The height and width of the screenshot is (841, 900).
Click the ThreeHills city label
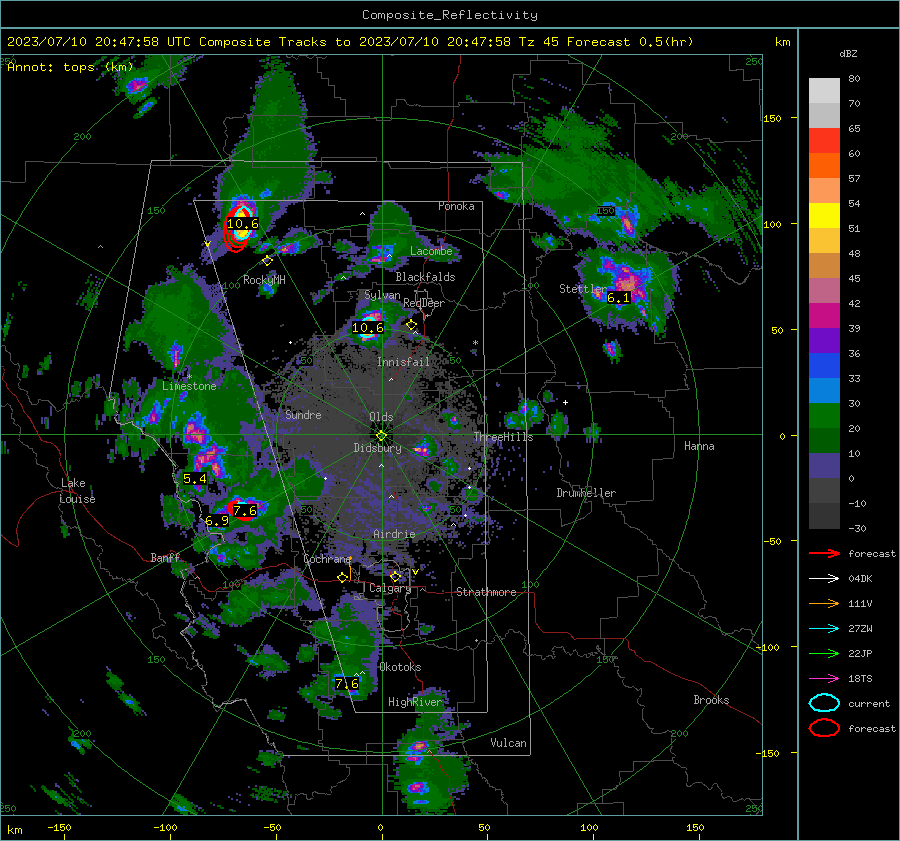(x=503, y=437)
